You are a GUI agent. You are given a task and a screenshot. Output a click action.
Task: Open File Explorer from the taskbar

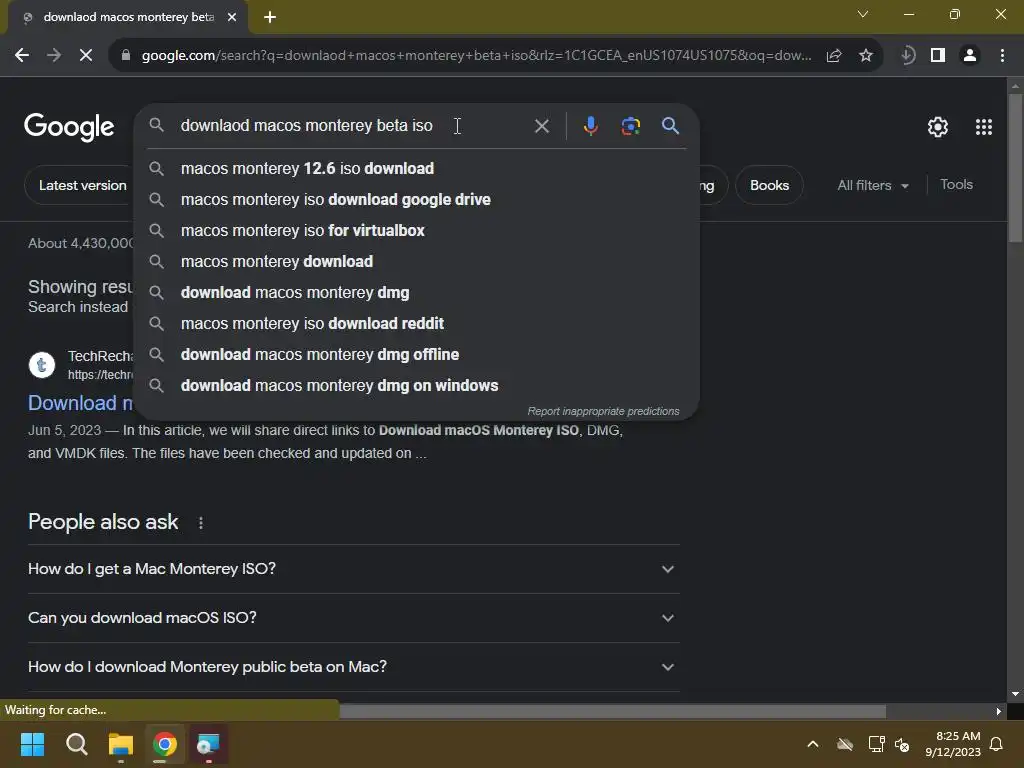pyautogui.click(x=121, y=744)
